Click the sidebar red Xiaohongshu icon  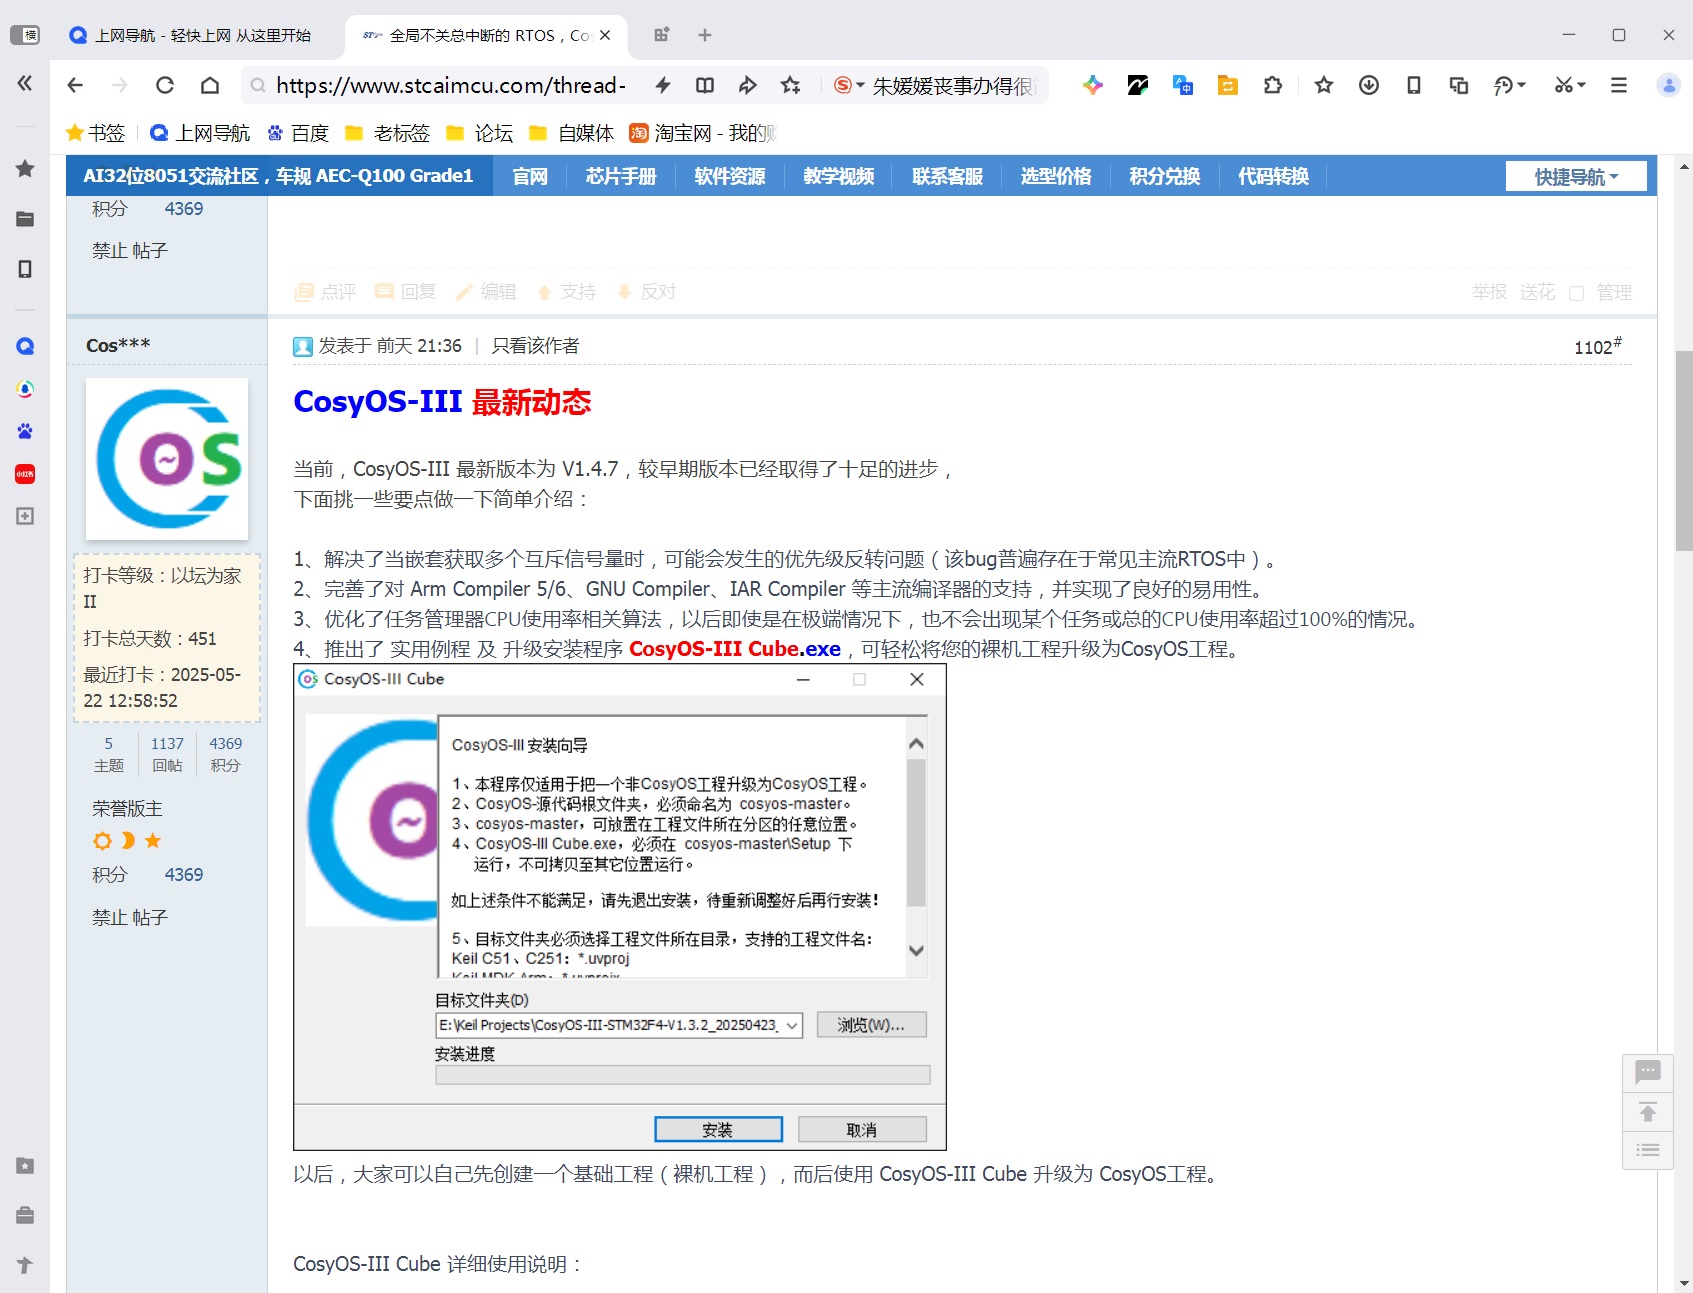click(x=25, y=474)
